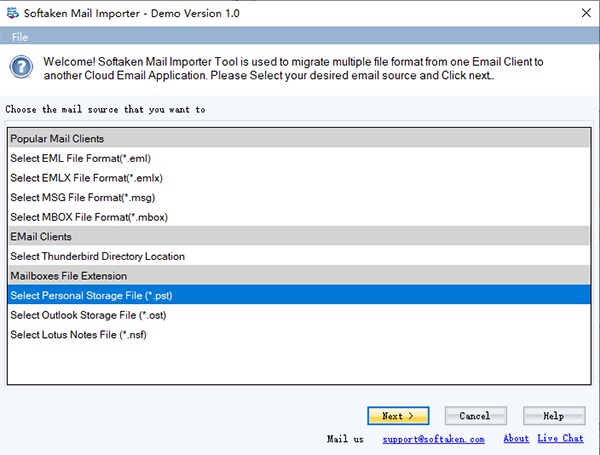Viewport: 600px width, 455px height.
Task: Click the Popular Mail Clients header
Action: (x=298, y=139)
